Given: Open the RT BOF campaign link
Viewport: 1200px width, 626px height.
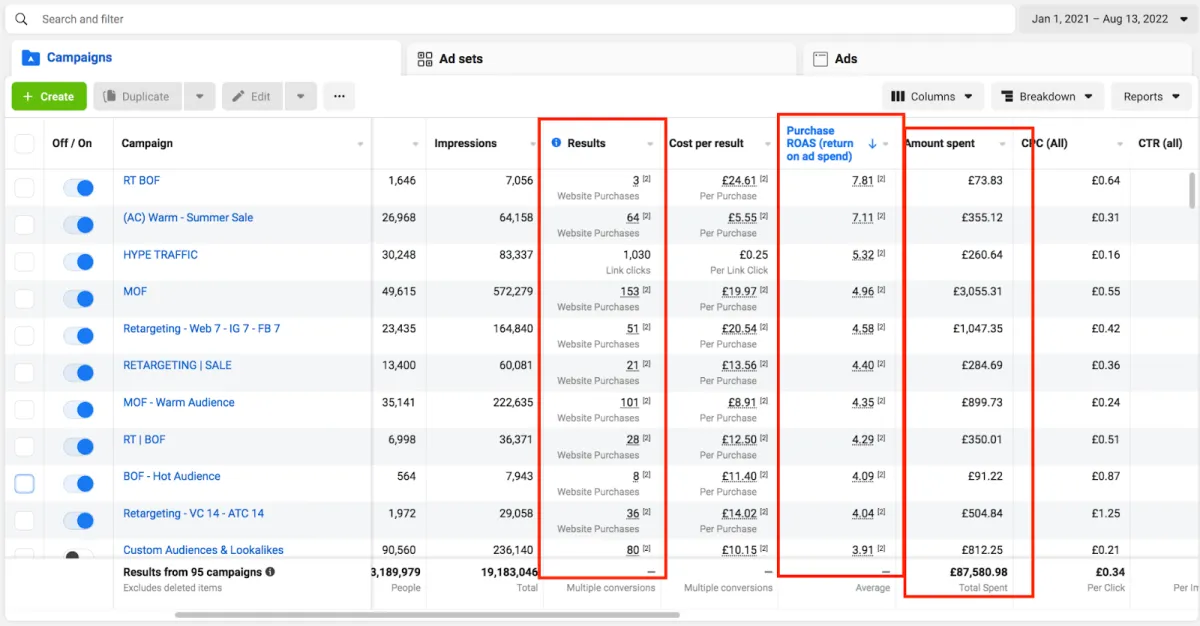Looking at the screenshot, I should (x=141, y=180).
